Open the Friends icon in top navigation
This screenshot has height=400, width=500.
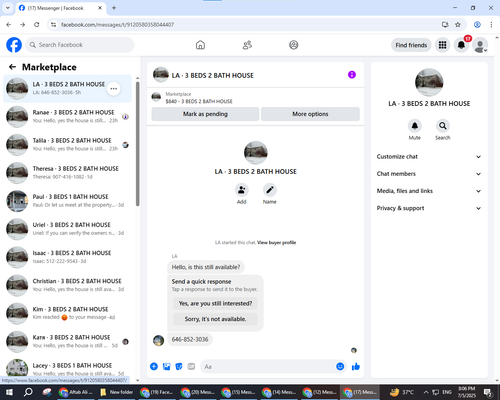click(x=247, y=45)
